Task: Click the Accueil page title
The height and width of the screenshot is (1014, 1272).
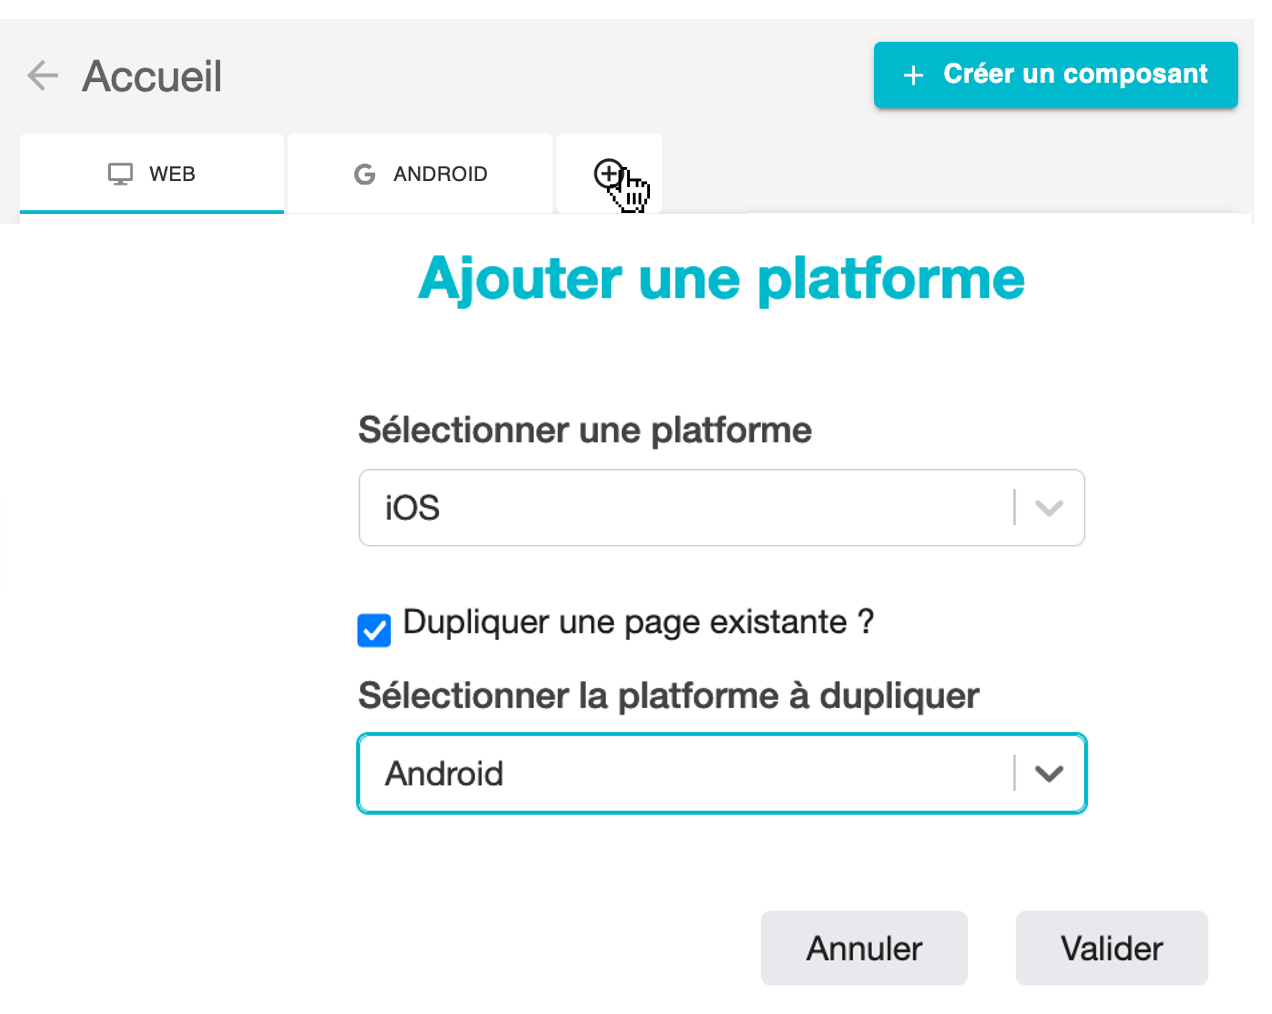Action: pyautogui.click(x=152, y=76)
